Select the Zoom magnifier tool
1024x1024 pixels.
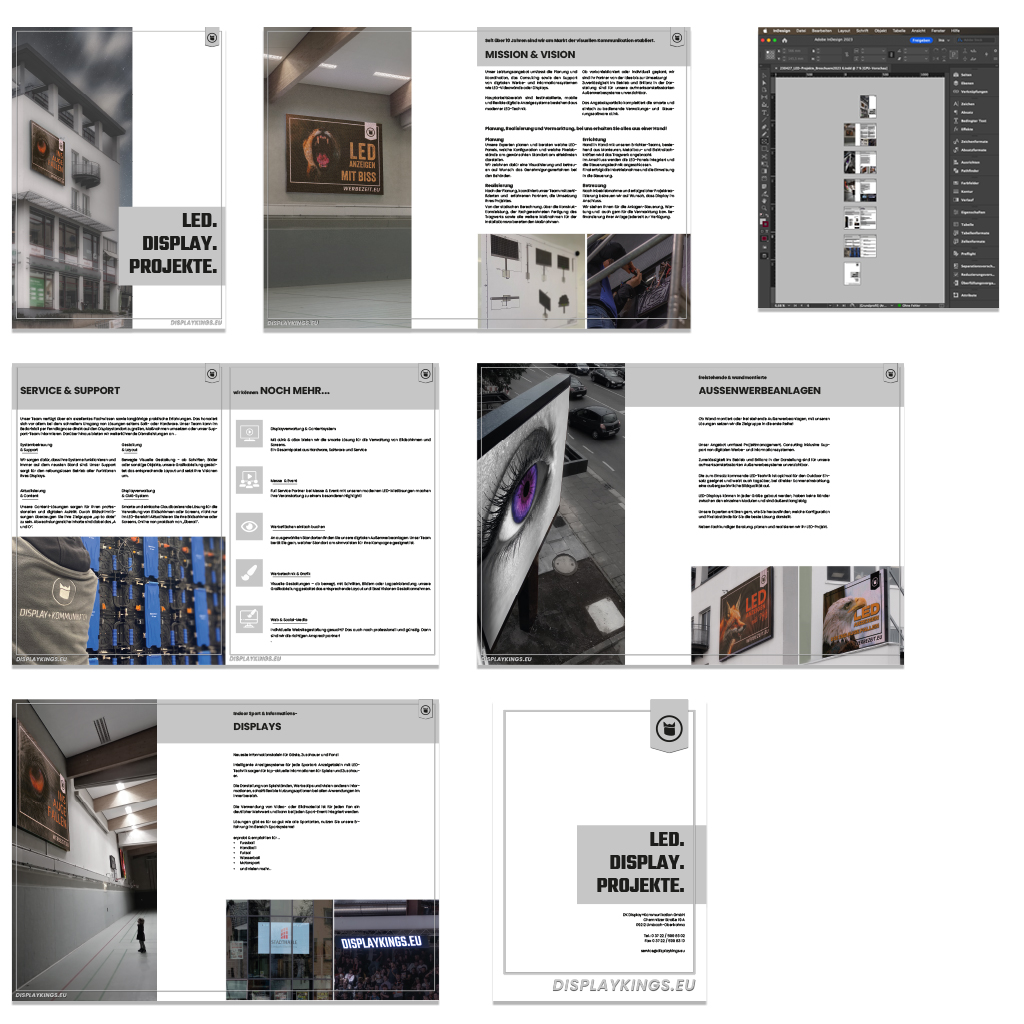tap(764, 208)
